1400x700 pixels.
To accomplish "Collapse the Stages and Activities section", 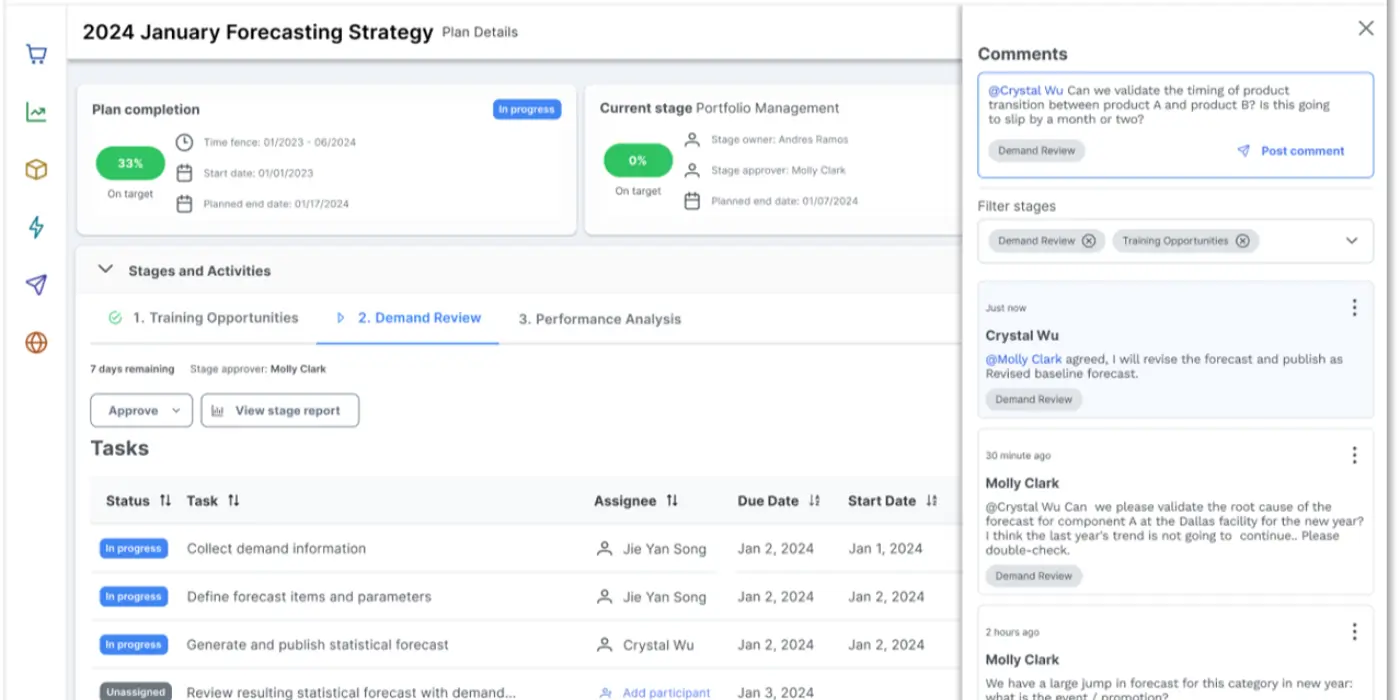I will [x=105, y=269].
